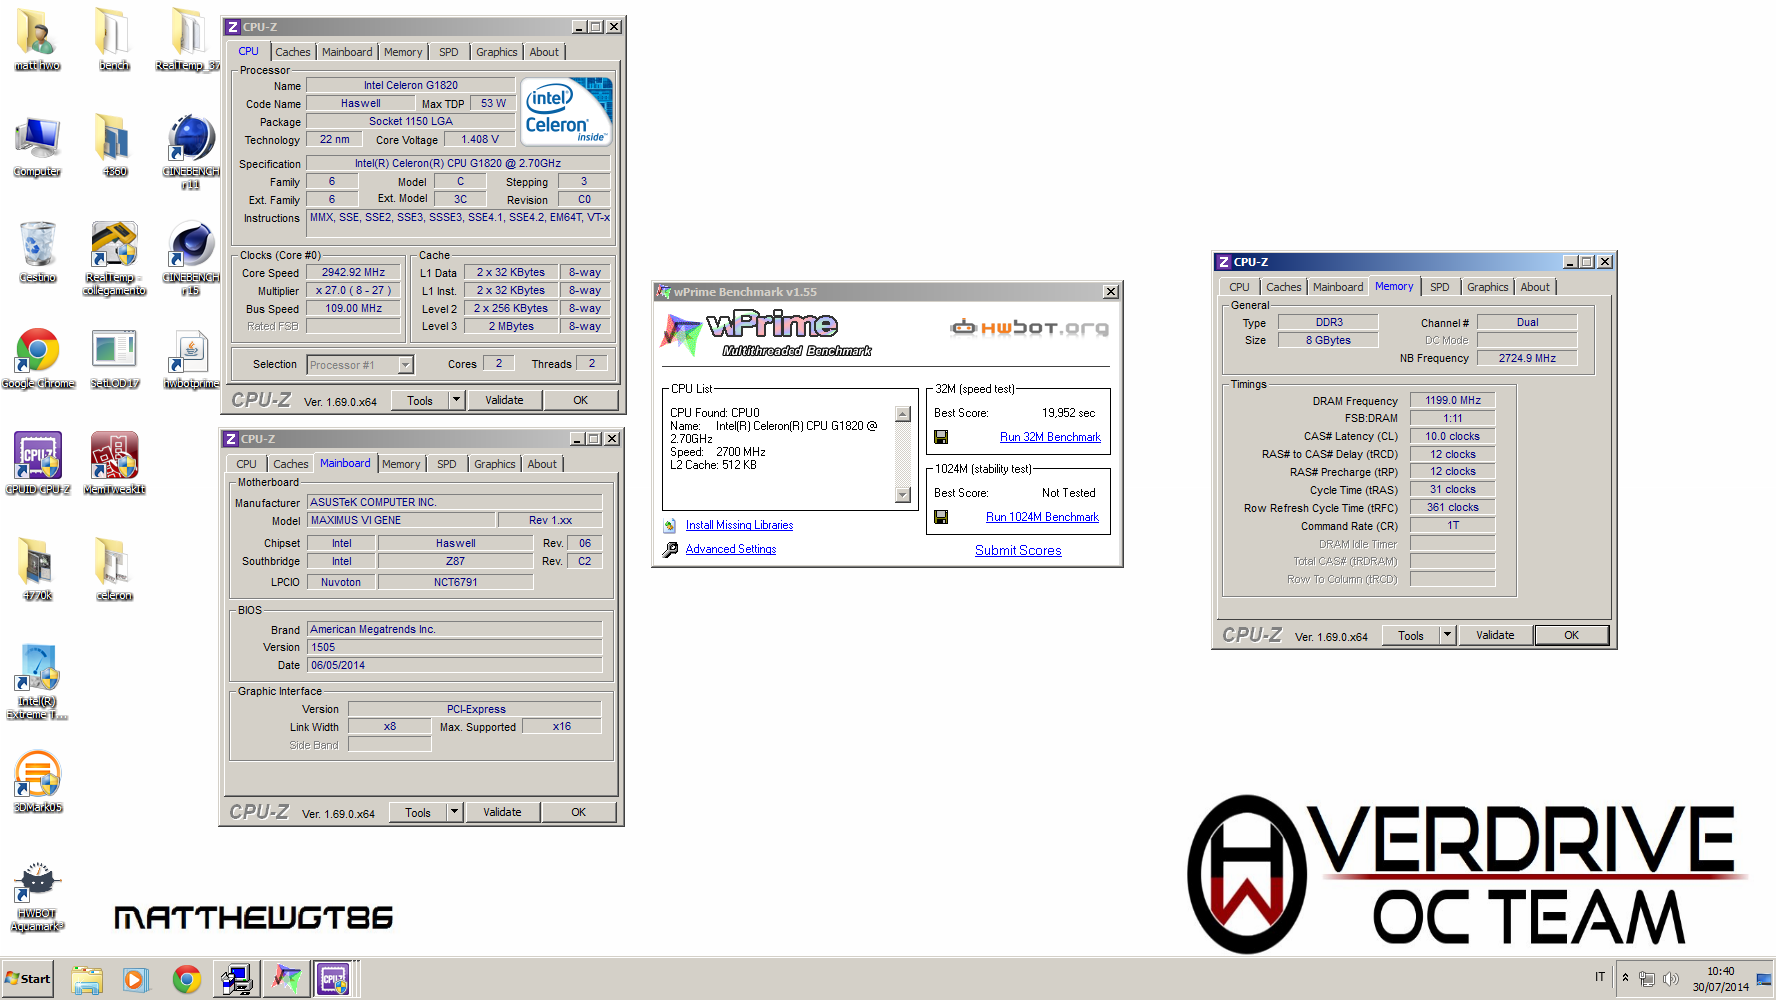The height and width of the screenshot is (1000, 1776).
Task: Switch to CPU-Z taskbar button
Action: tap(333, 979)
